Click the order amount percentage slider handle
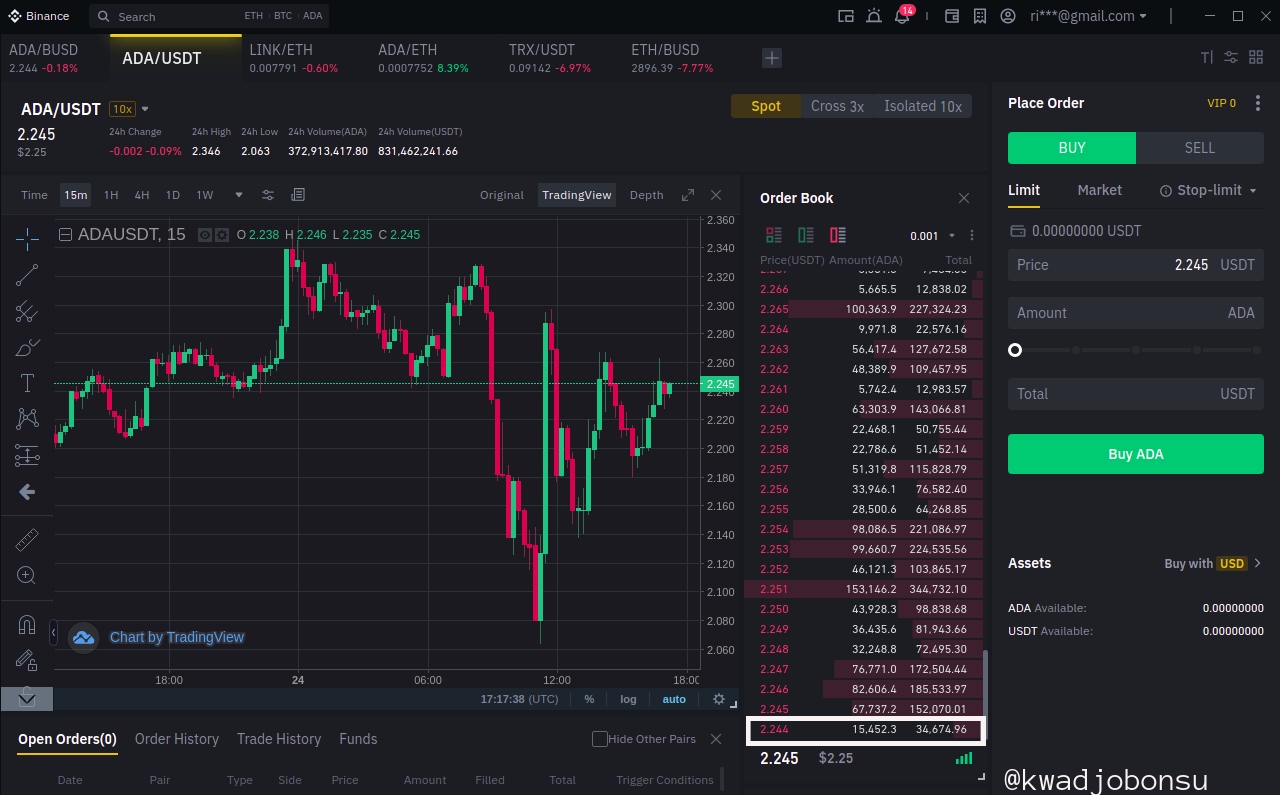 point(1015,350)
